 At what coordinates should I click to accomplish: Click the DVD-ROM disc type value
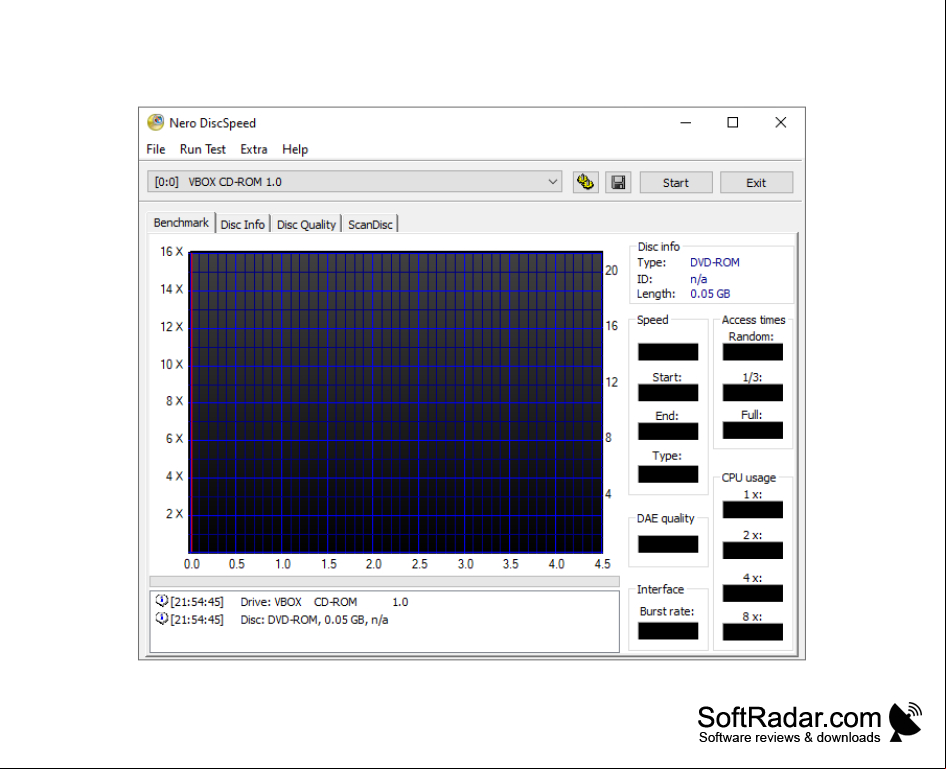coord(715,262)
